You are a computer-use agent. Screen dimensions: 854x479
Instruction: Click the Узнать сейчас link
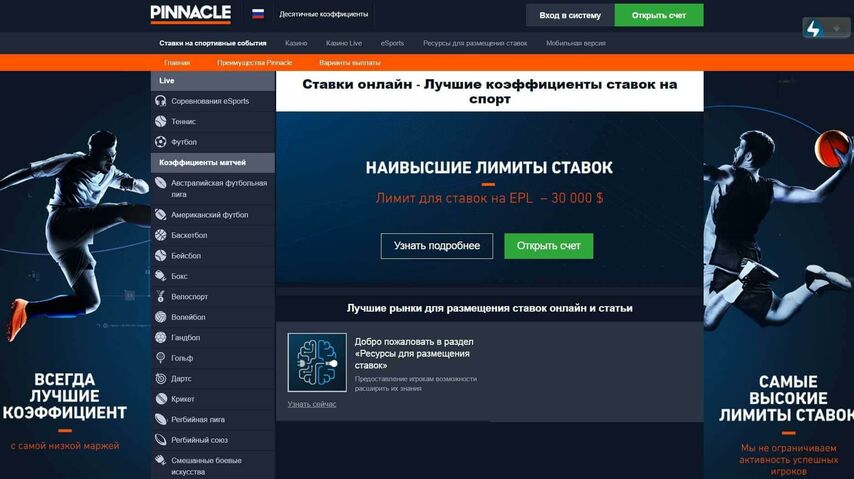[x=312, y=404]
